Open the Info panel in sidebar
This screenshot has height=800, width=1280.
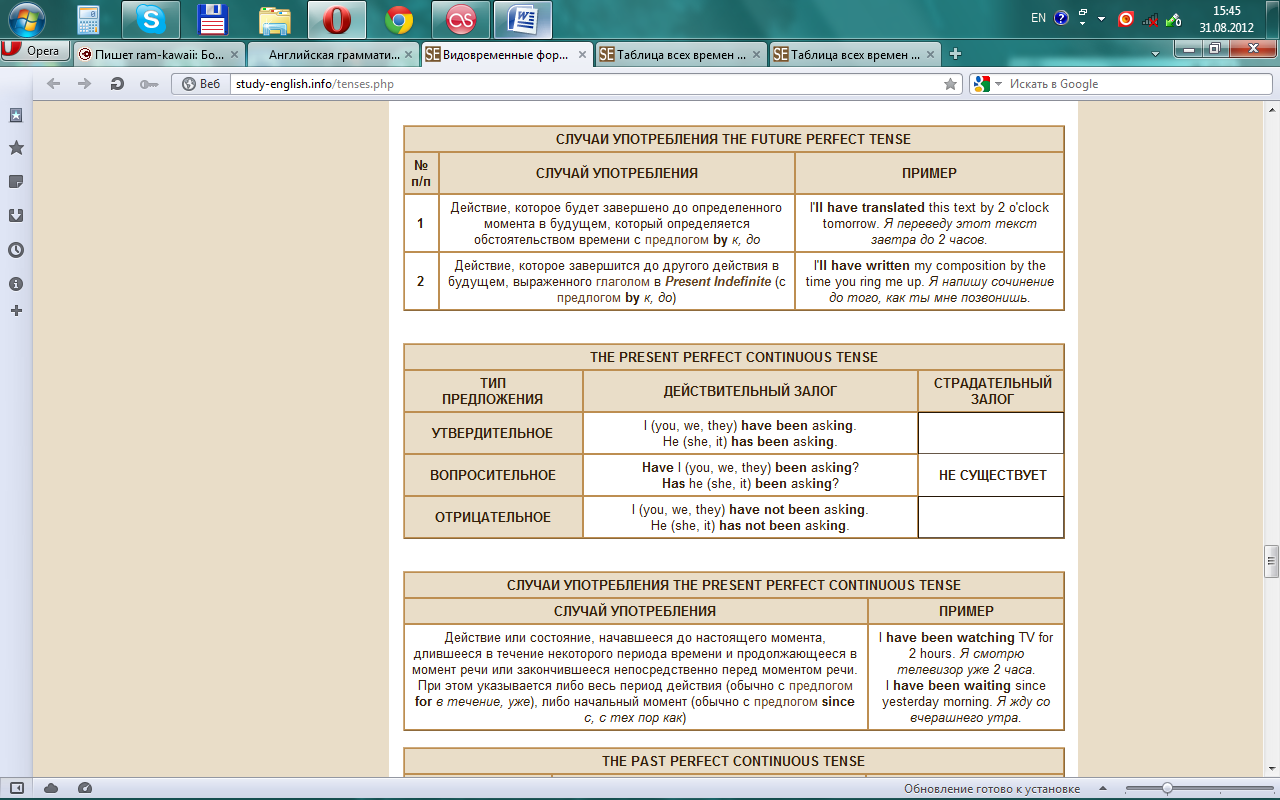(16, 284)
